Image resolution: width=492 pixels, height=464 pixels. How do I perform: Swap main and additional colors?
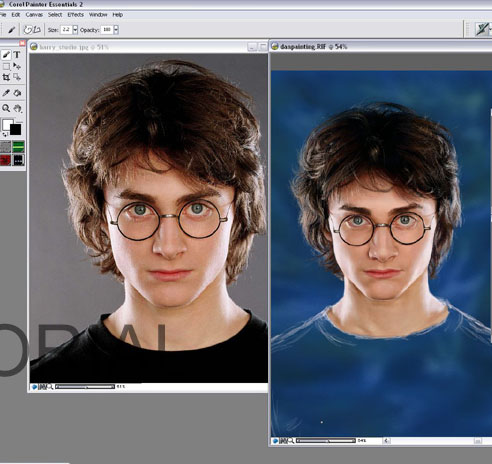pos(5,135)
